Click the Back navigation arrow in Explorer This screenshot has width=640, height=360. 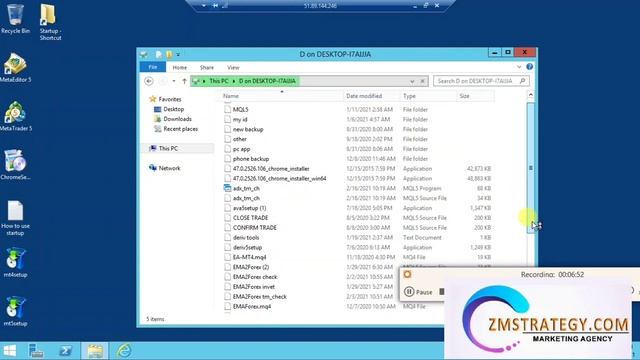pyautogui.click(x=149, y=81)
